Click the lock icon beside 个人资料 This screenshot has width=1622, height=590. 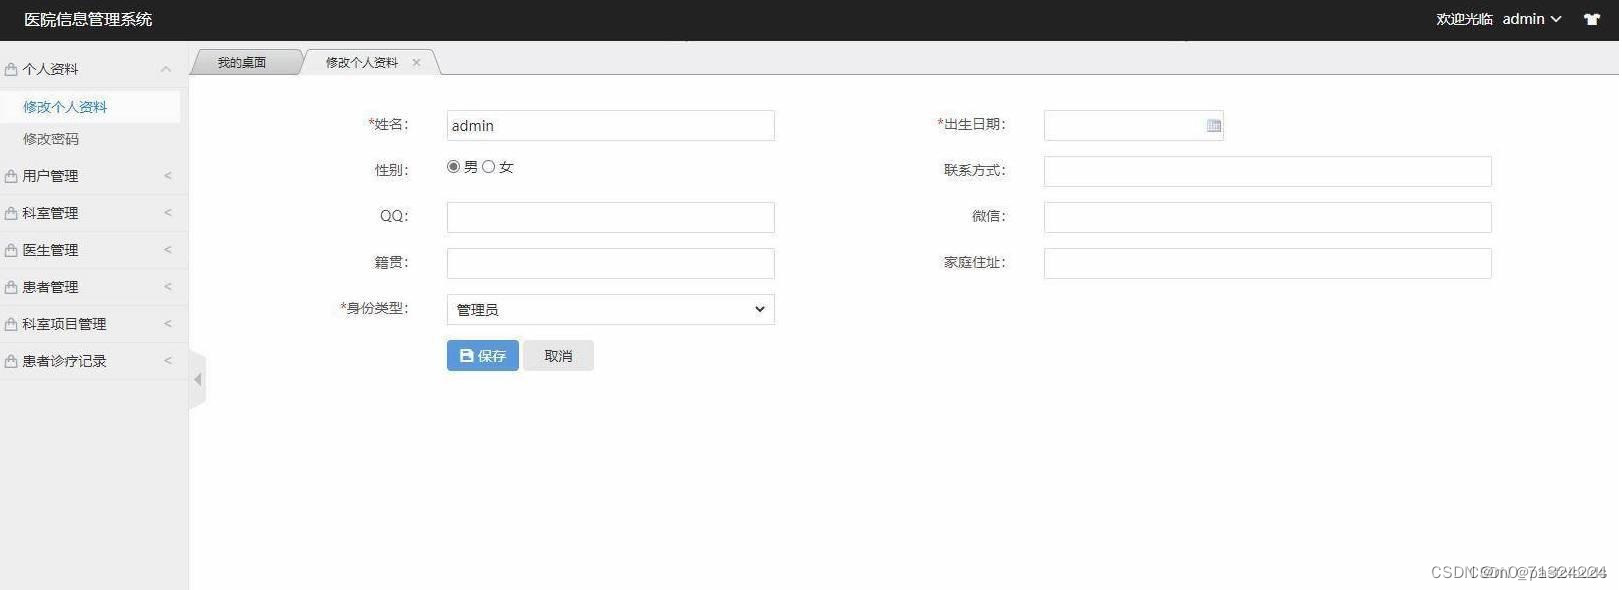point(11,69)
